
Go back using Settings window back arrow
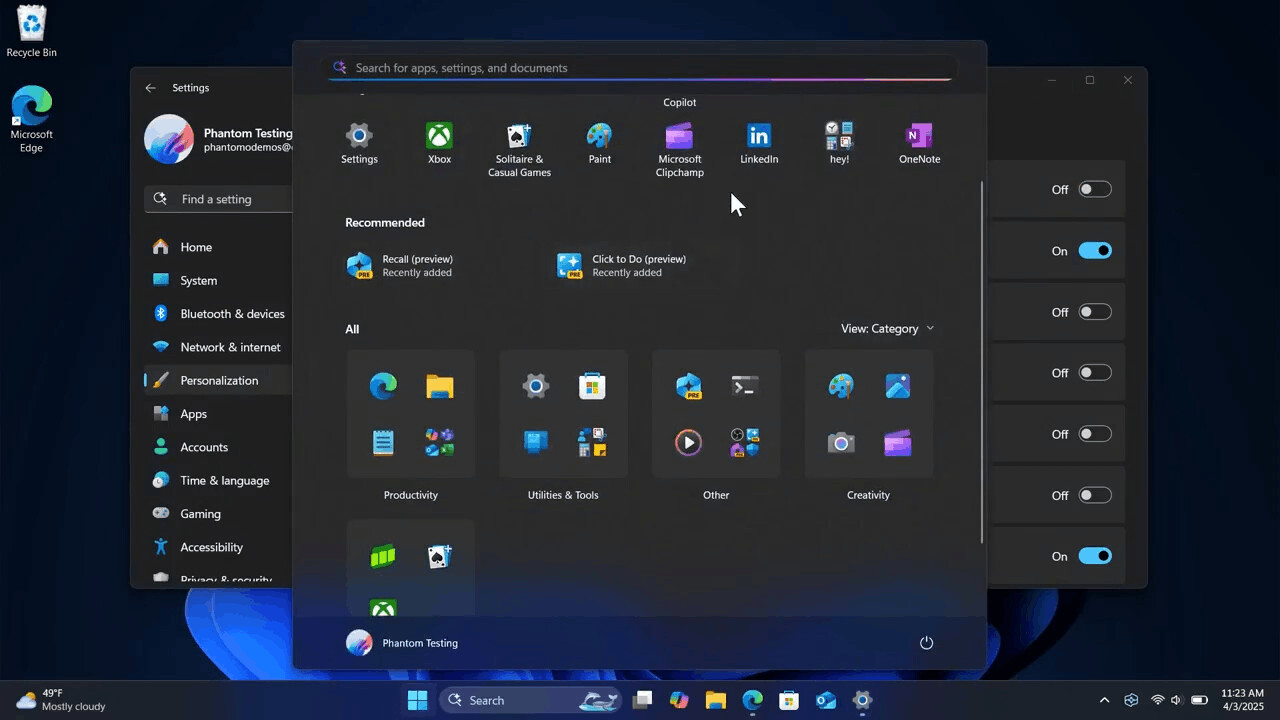[150, 88]
